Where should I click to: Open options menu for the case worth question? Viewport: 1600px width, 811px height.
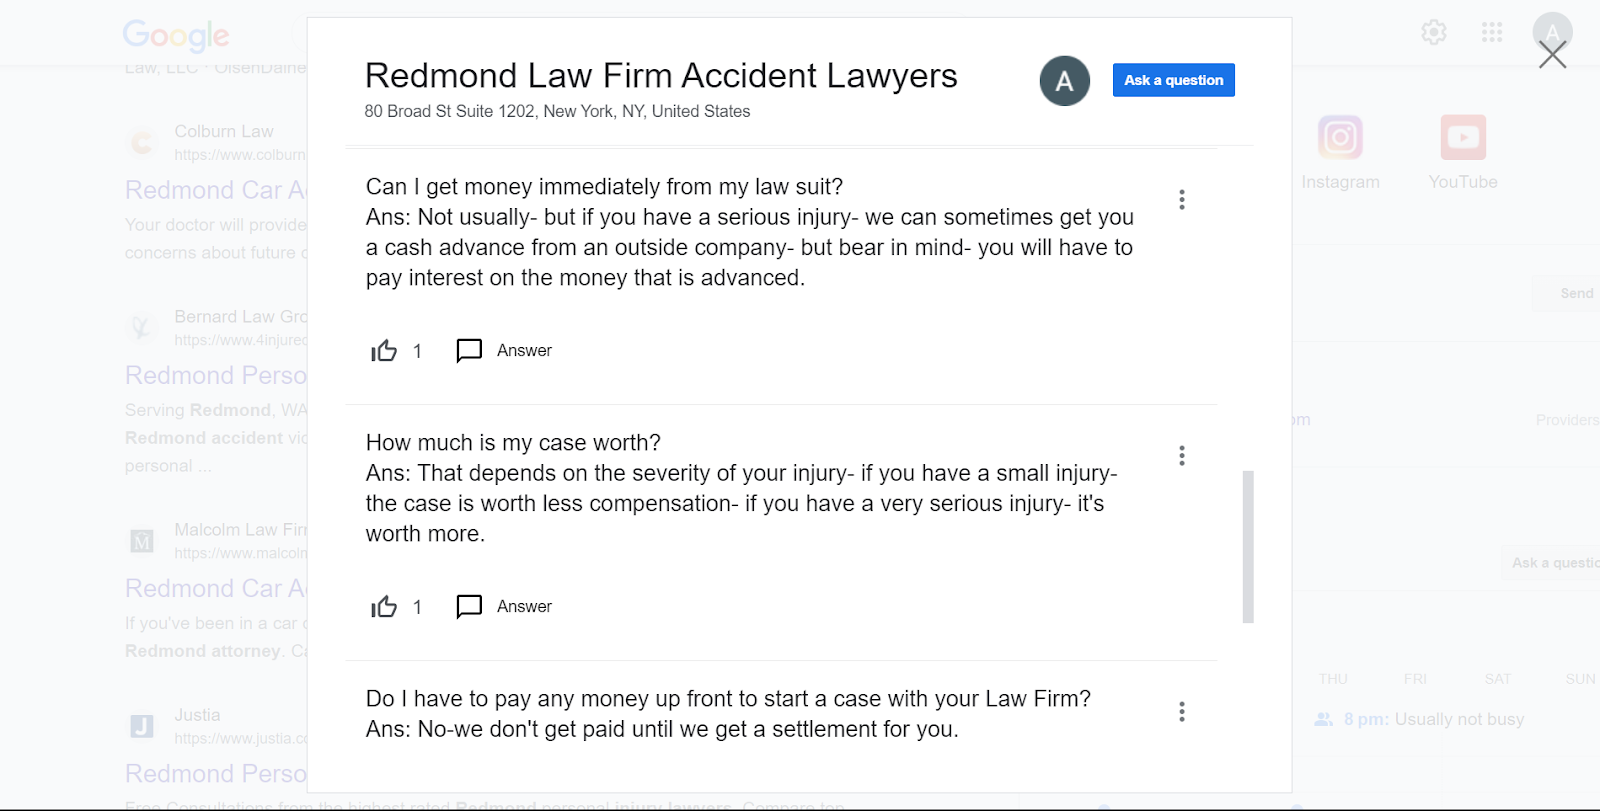(x=1182, y=456)
